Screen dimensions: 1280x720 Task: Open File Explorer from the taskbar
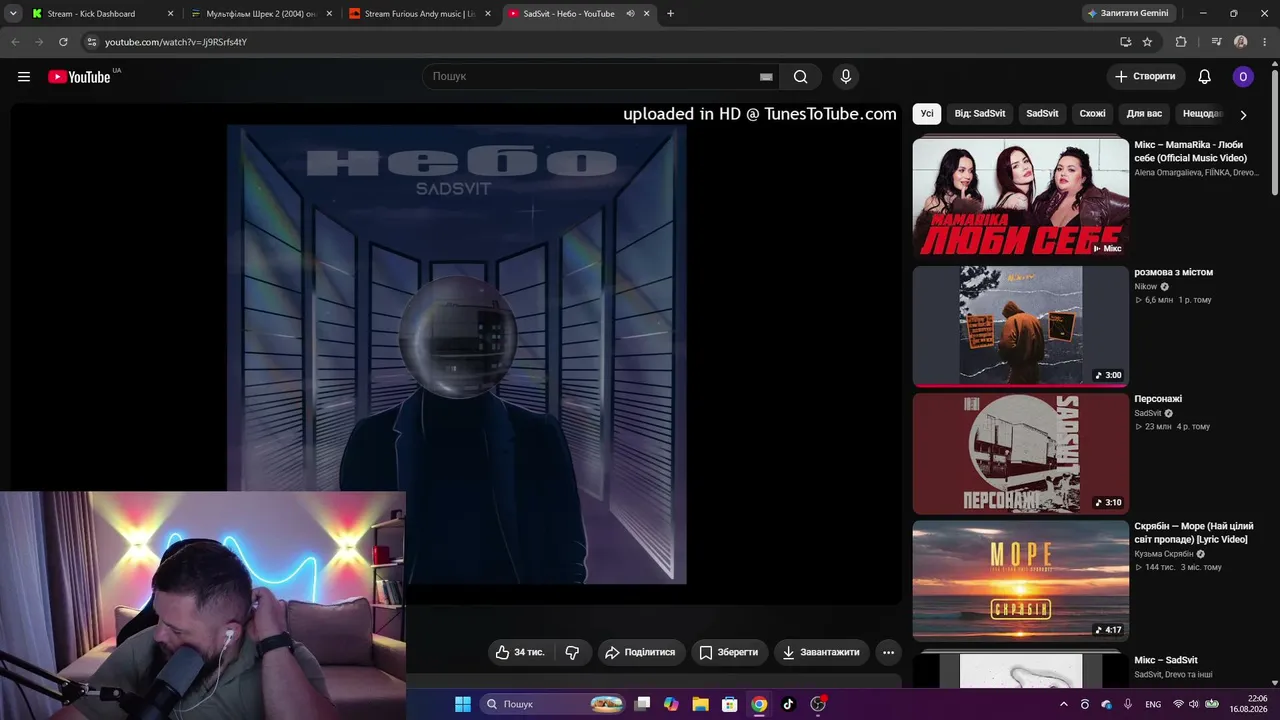click(x=700, y=704)
